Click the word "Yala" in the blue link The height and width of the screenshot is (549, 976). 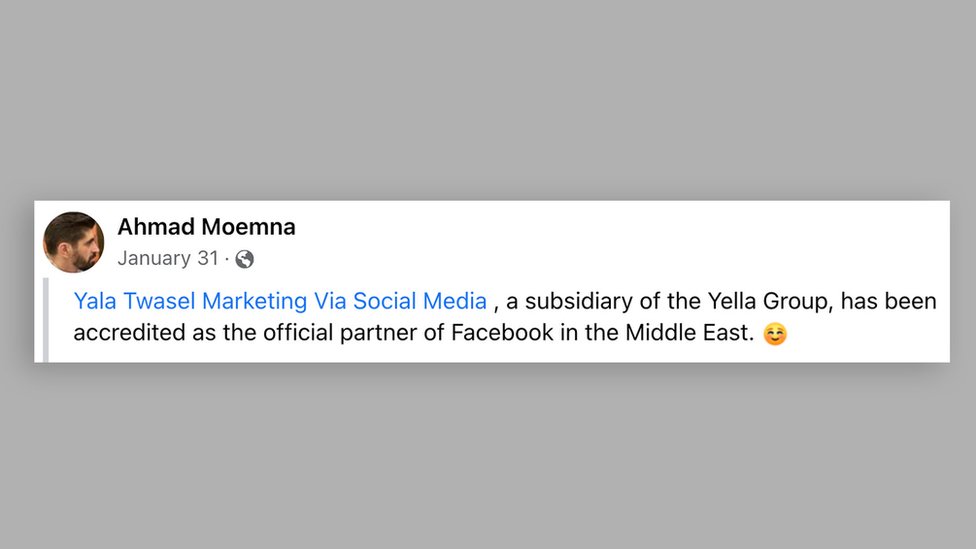tap(95, 301)
